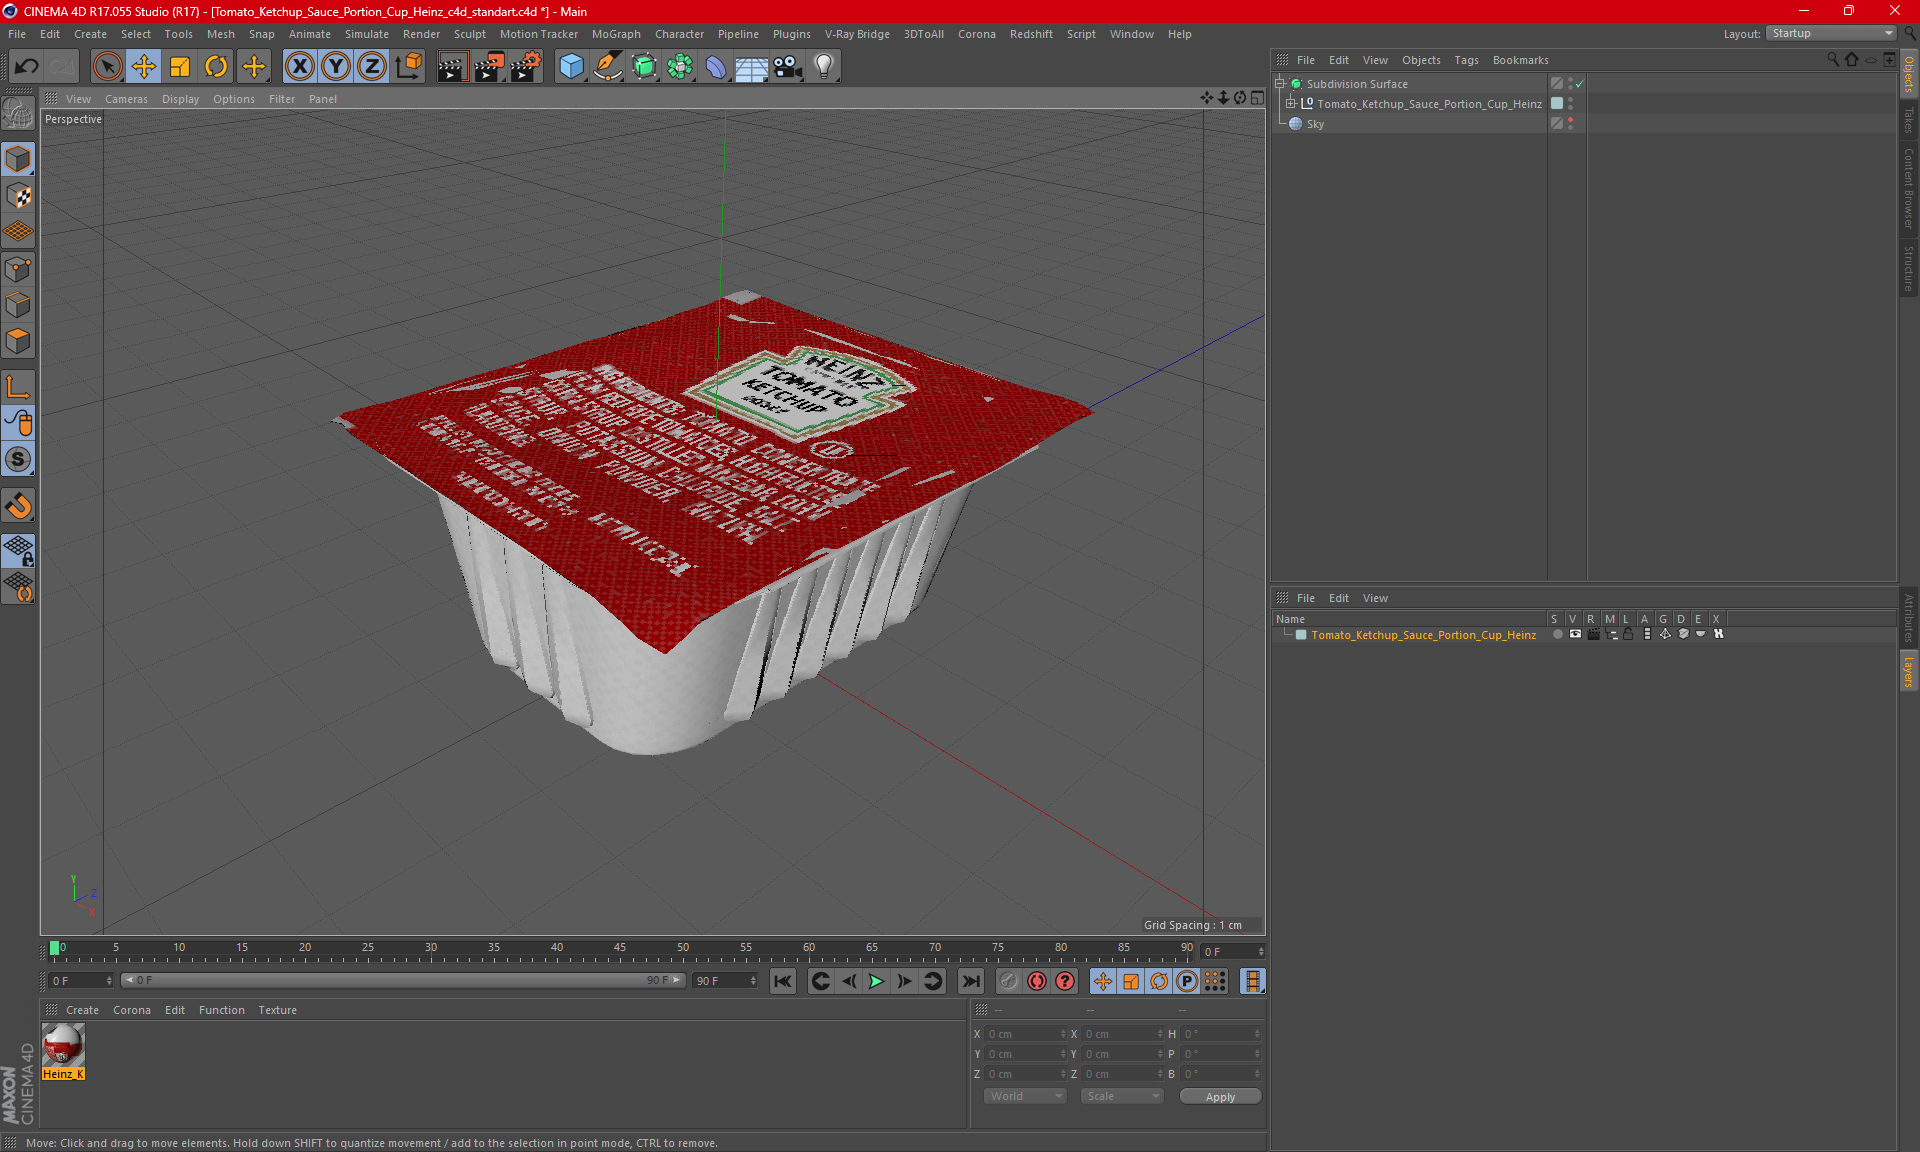Go to end of animation
Image resolution: width=1920 pixels, height=1152 pixels.
pyautogui.click(x=970, y=981)
